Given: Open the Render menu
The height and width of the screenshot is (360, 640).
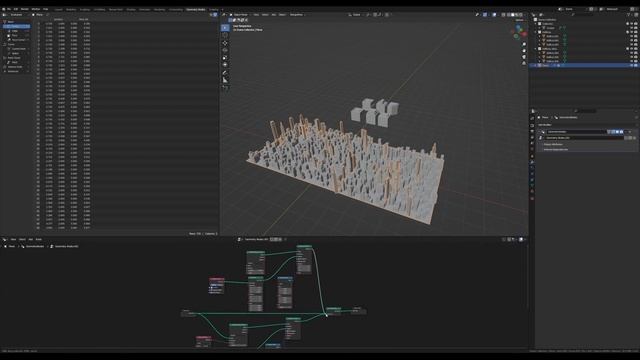Looking at the screenshot, I should (x=25, y=9).
